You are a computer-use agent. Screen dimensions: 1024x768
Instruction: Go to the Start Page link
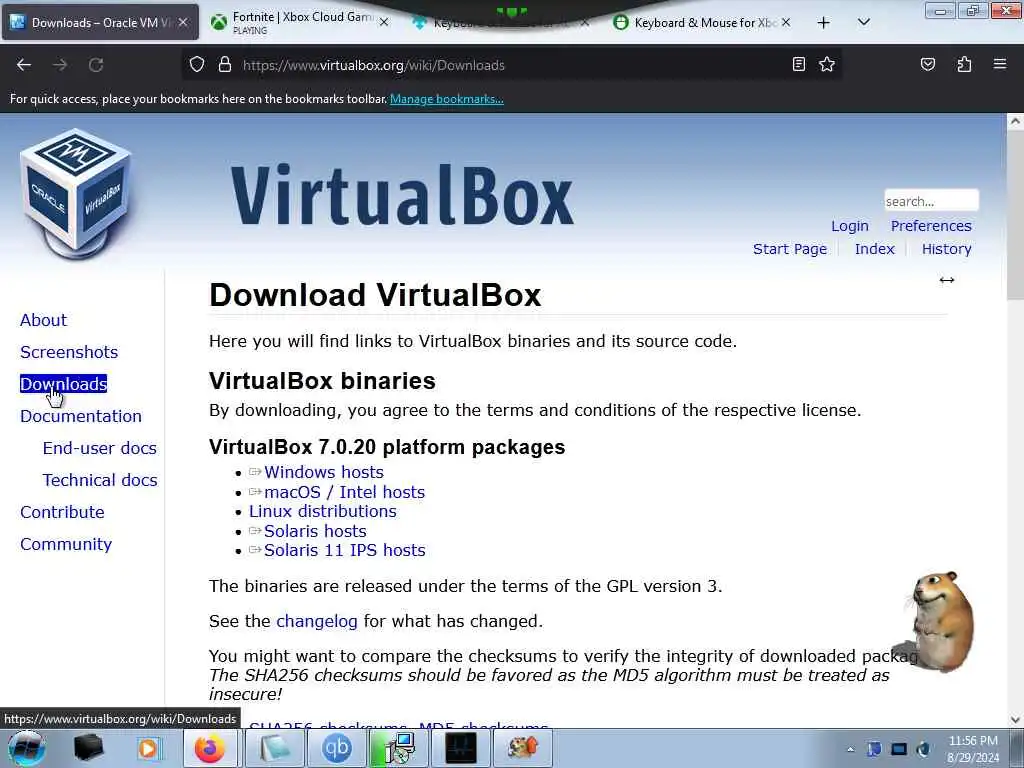[790, 249]
